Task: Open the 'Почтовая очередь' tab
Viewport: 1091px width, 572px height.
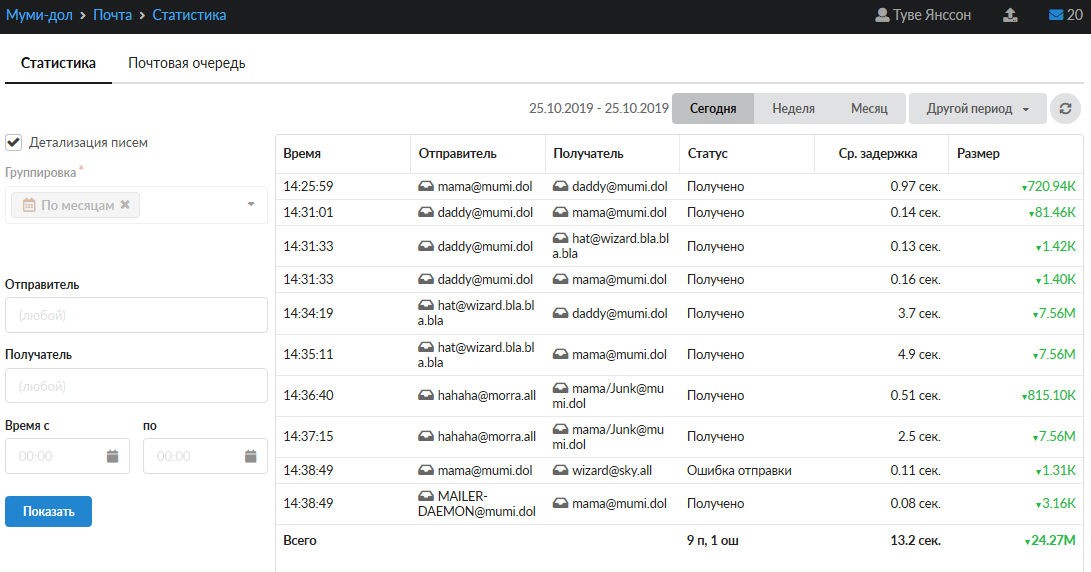Action: [x=187, y=63]
